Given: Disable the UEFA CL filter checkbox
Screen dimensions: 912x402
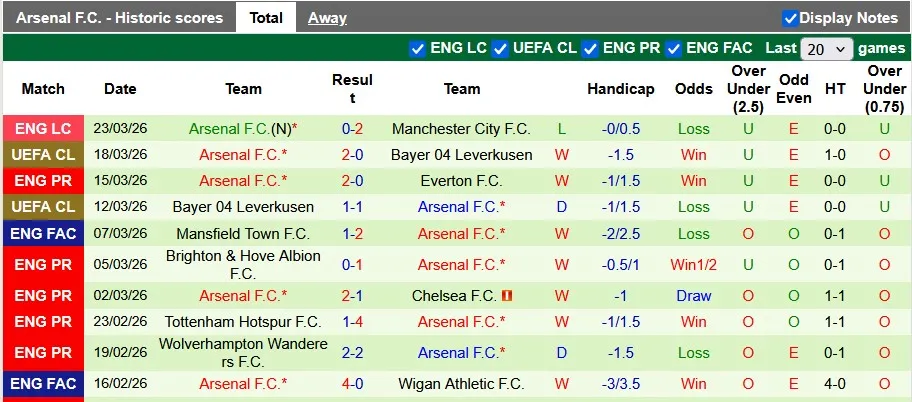Looking at the screenshot, I should coord(502,48).
